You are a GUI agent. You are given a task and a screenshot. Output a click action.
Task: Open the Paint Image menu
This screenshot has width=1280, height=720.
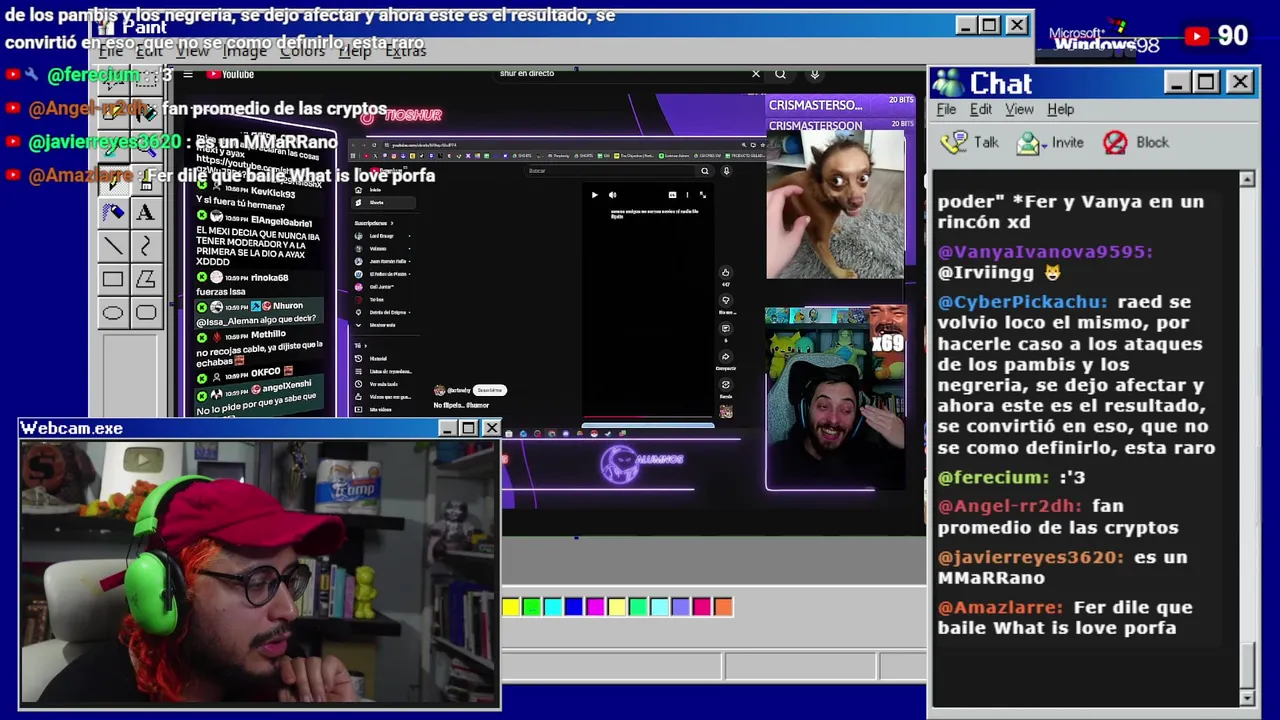(245, 51)
